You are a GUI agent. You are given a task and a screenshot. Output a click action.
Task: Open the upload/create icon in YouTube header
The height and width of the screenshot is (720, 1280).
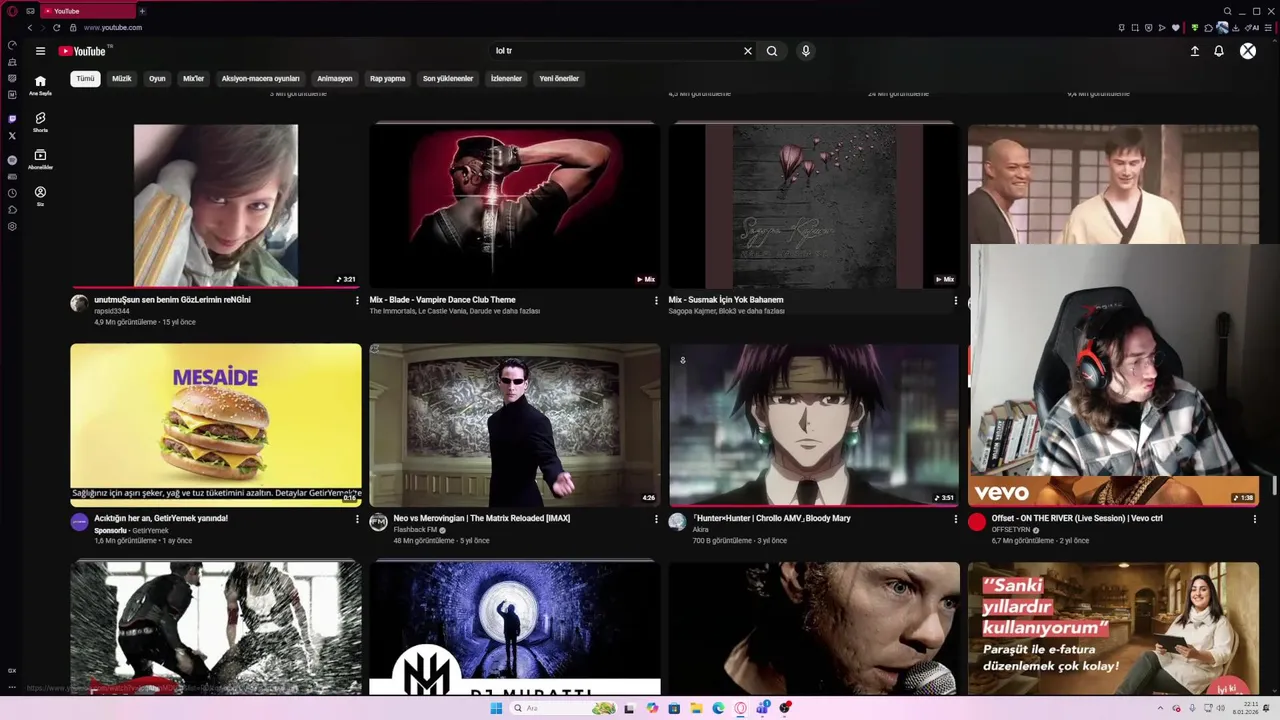coord(1194,51)
